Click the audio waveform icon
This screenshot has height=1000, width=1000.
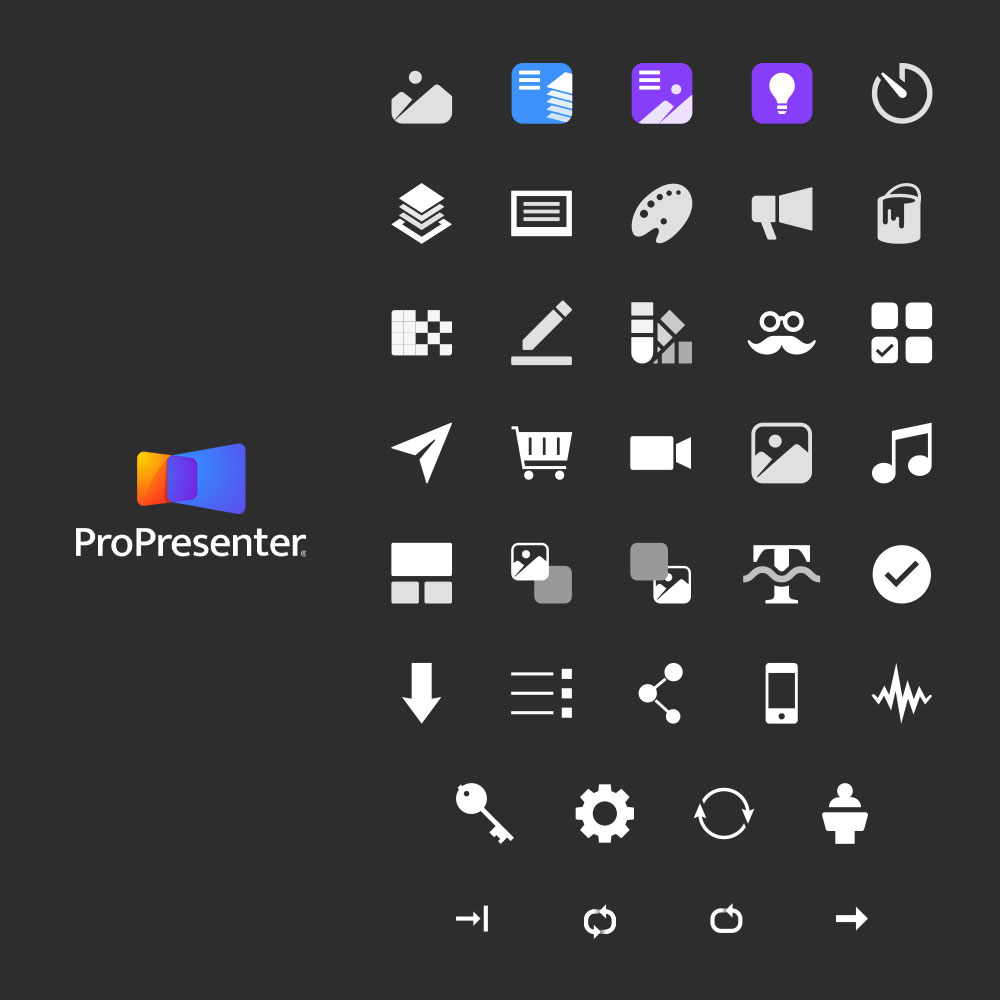[902, 693]
